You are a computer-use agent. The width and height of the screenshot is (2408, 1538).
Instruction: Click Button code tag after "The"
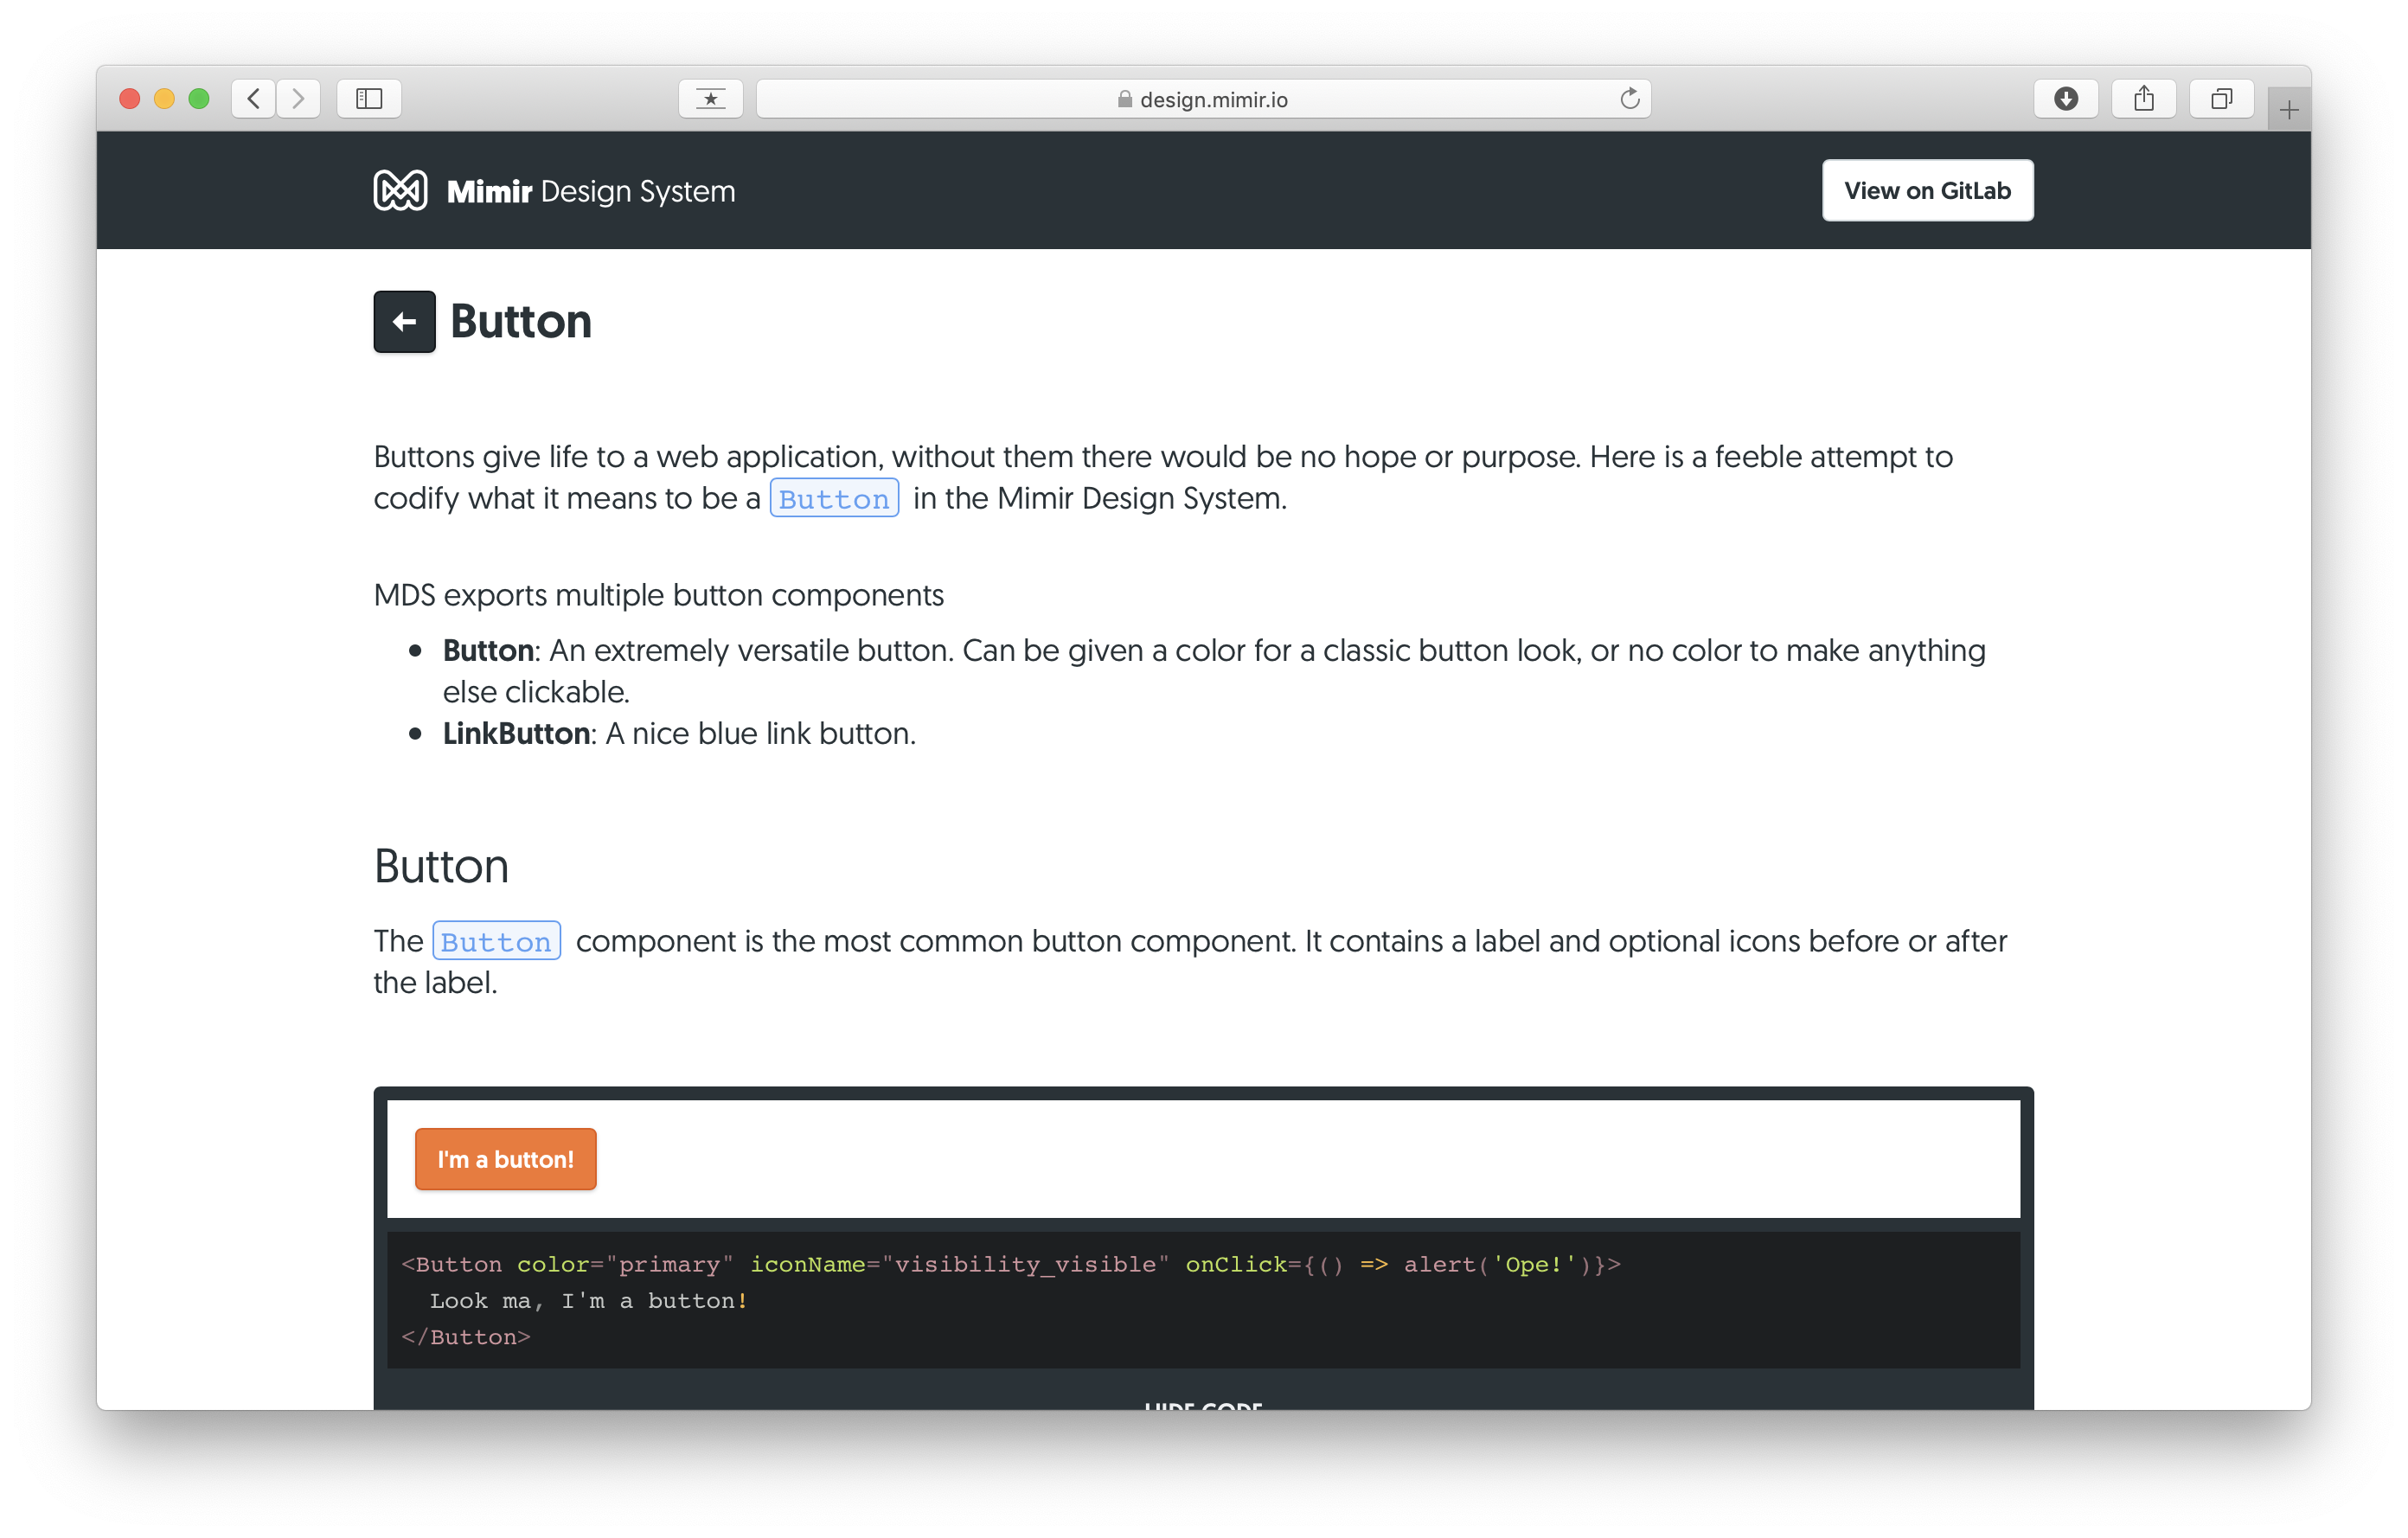[x=496, y=941]
